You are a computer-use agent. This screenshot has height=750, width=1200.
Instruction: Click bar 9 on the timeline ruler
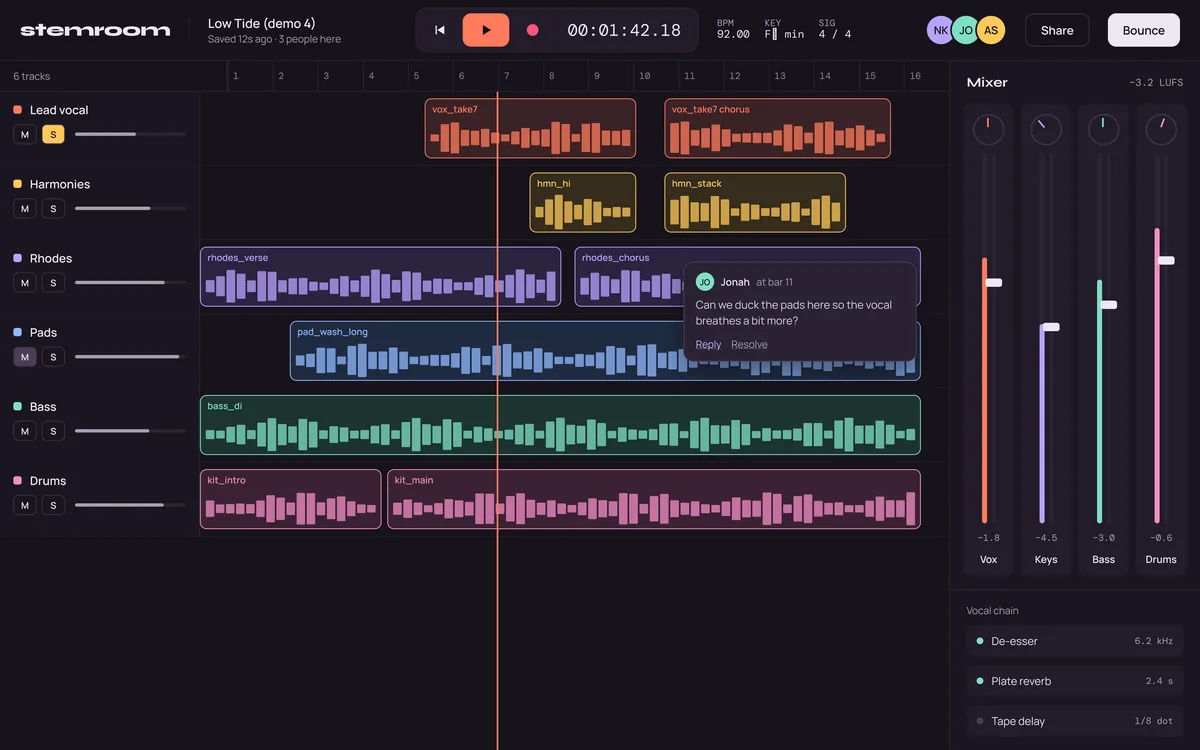pos(597,76)
